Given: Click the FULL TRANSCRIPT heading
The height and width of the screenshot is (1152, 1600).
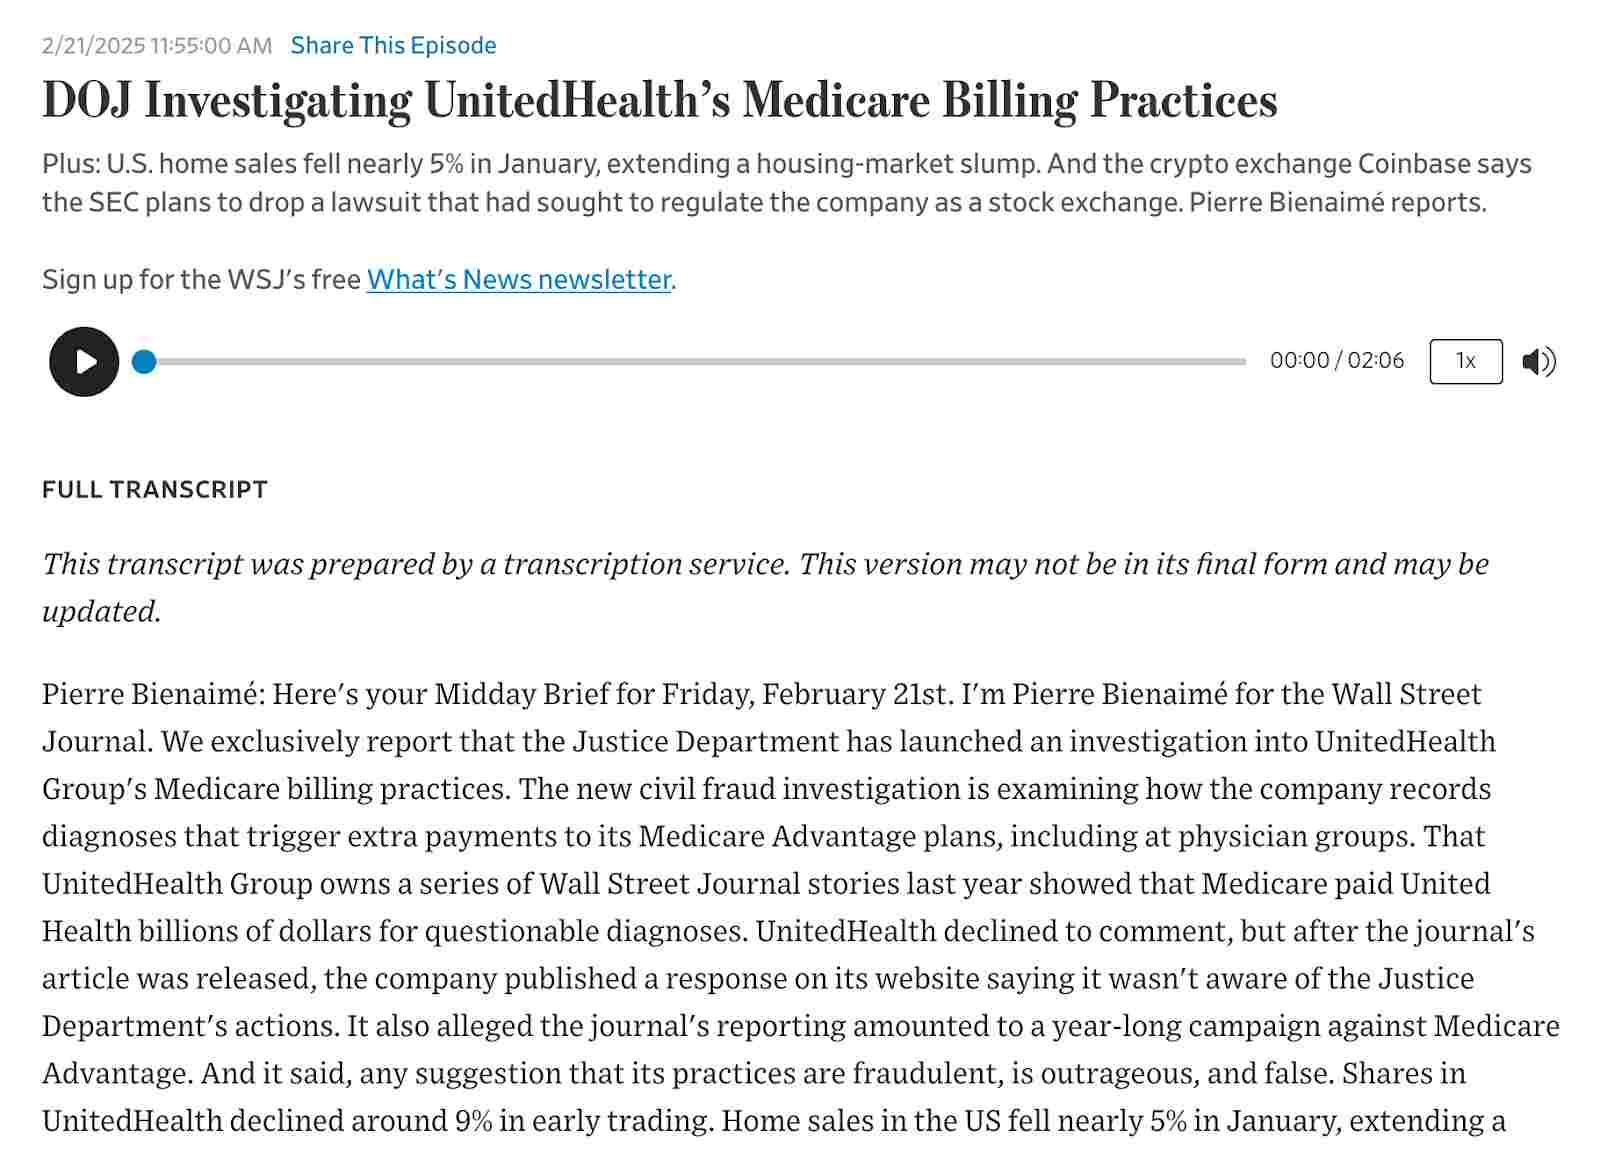Looking at the screenshot, I should click(x=155, y=489).
